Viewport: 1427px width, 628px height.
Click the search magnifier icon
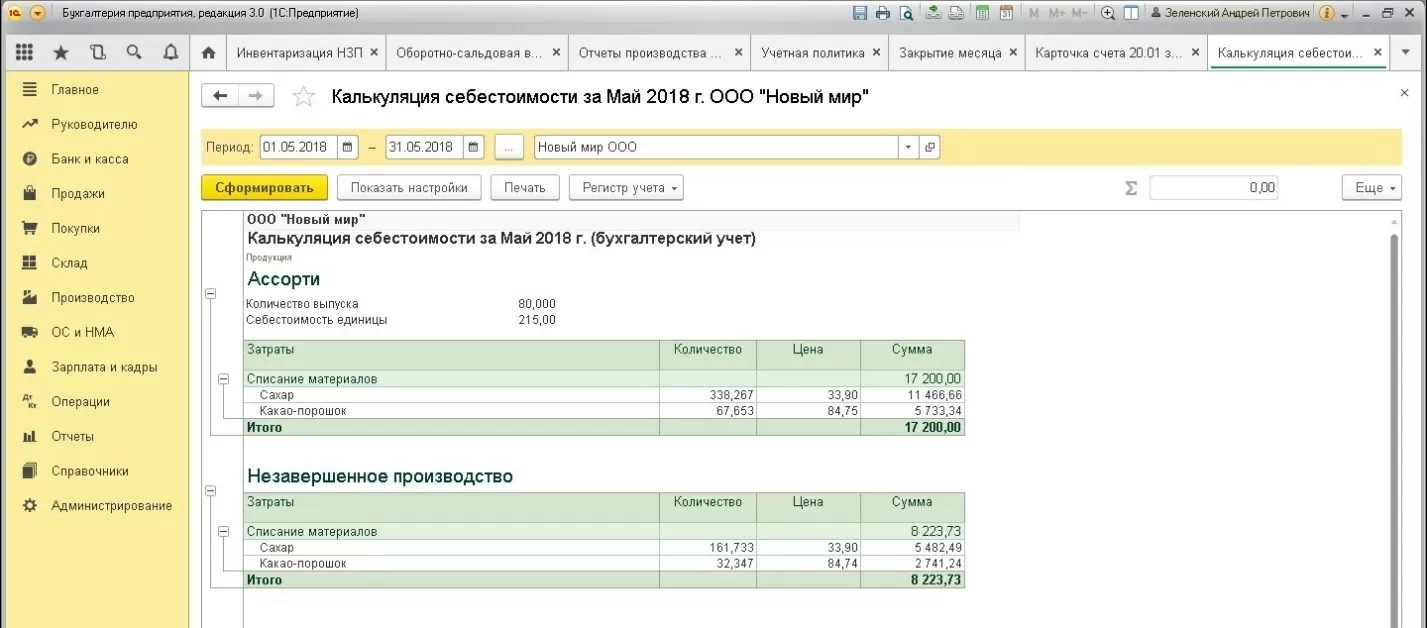point(133,52)
